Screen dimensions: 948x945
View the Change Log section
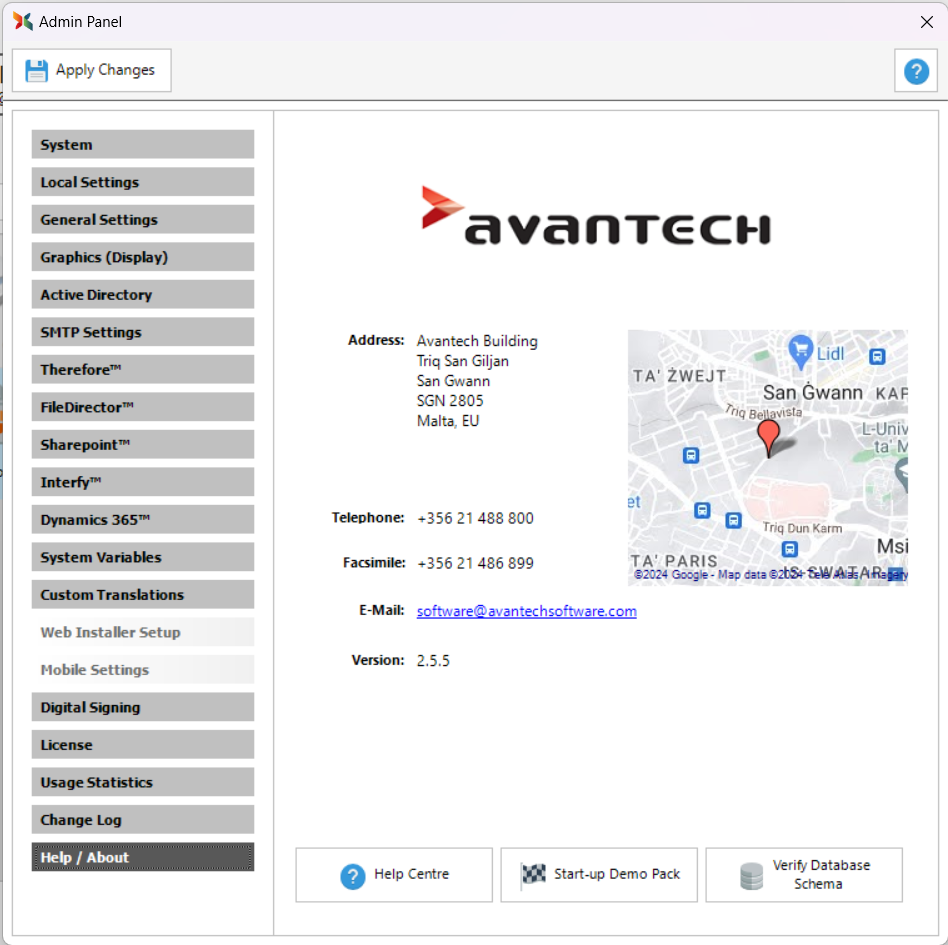(143, 820)
